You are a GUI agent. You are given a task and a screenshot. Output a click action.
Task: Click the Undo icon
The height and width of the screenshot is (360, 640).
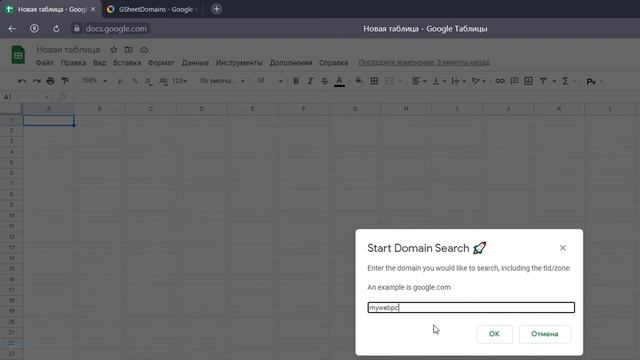point(22,81)
